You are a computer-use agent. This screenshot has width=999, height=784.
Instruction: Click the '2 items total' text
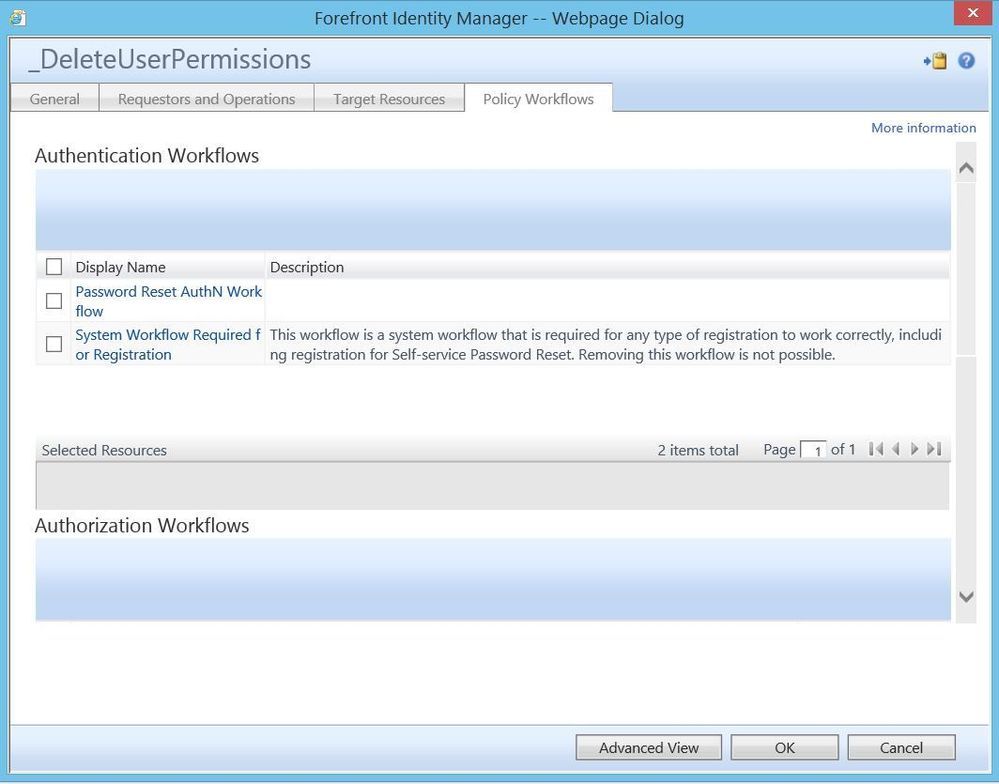[x=698, y=450]
